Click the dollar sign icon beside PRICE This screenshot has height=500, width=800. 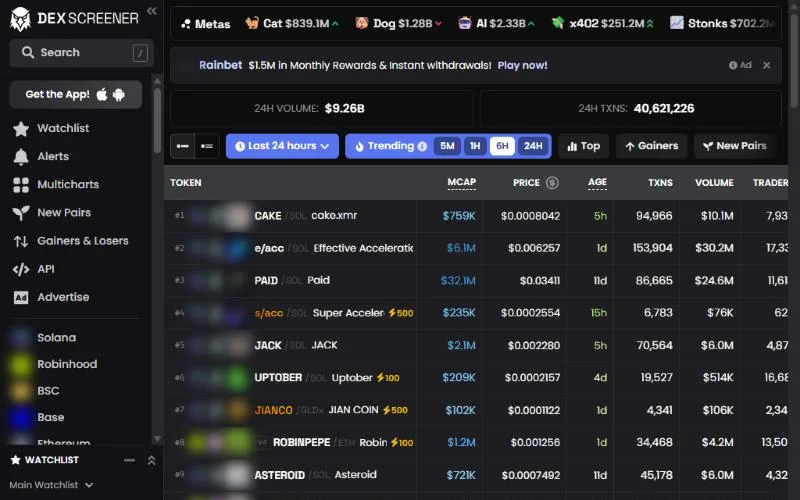[x=552, y=183]
